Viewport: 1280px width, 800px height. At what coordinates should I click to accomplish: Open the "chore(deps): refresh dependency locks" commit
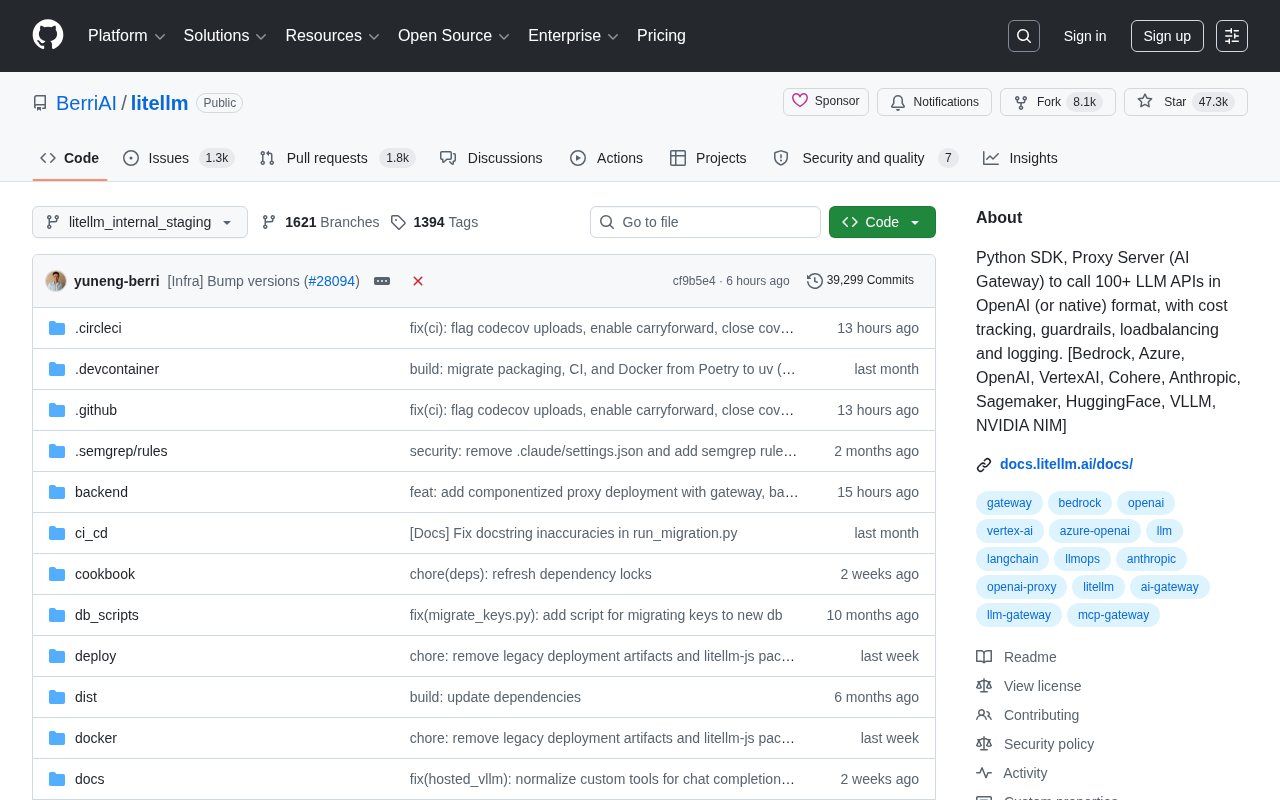click(x=531, y=574)
